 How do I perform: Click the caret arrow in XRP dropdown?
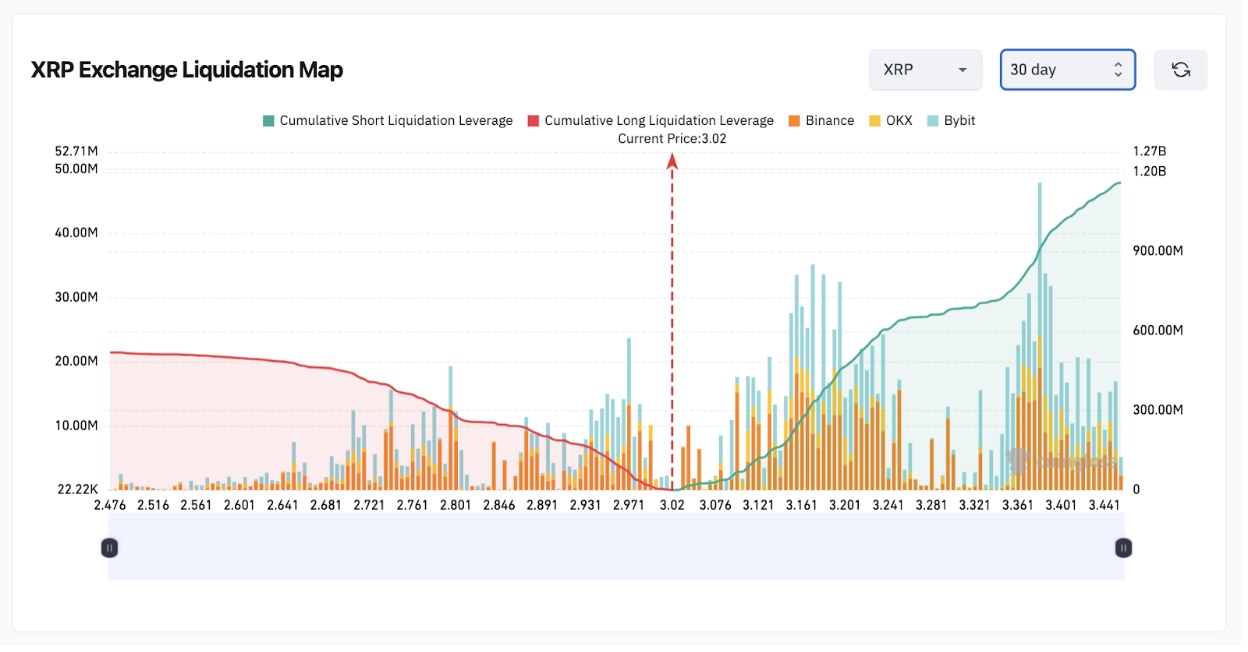(962, 70)
